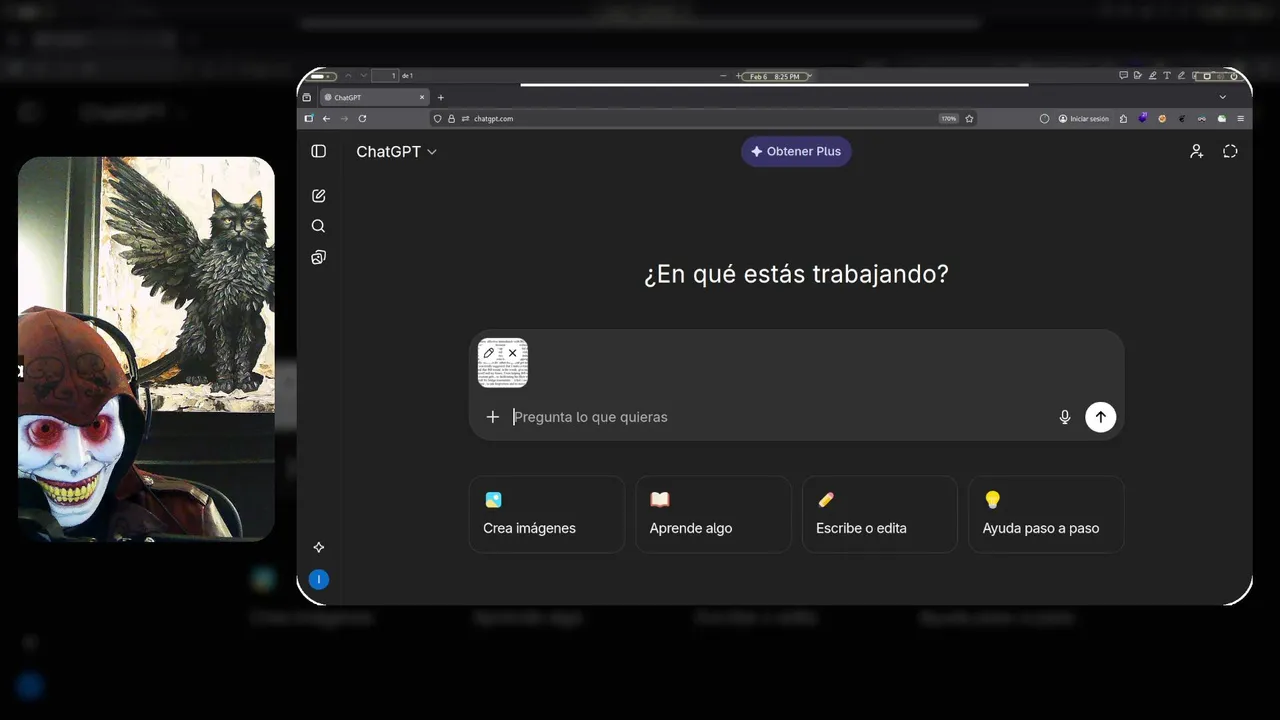Expand the ChatGPT model selector dropdown

pyautogui.click(x=396, y=152)
